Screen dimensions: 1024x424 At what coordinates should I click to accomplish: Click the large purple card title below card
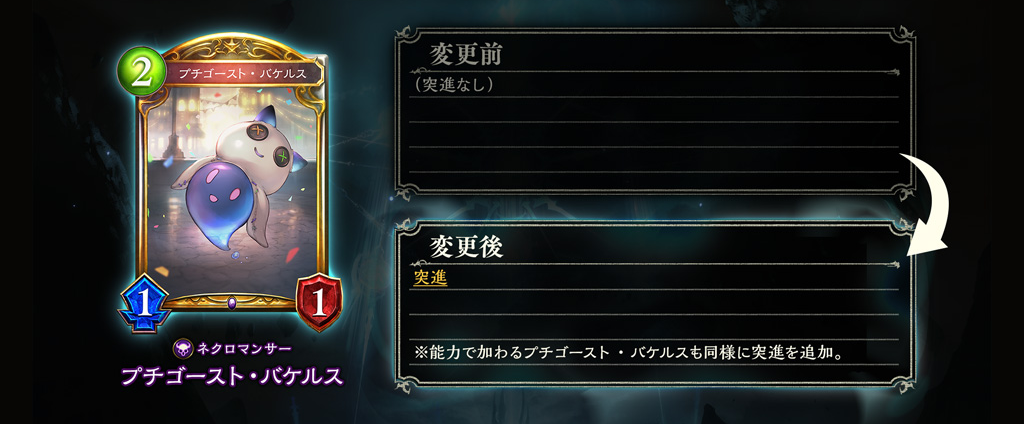click(x=232, y=376)
